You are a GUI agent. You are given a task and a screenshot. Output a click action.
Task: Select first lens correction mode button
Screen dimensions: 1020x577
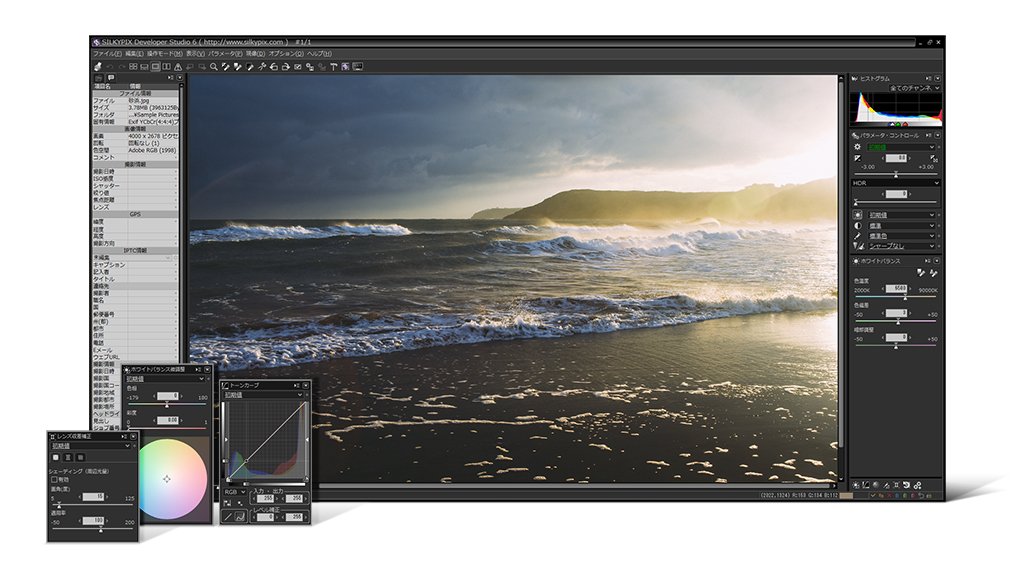click(55, 457)
